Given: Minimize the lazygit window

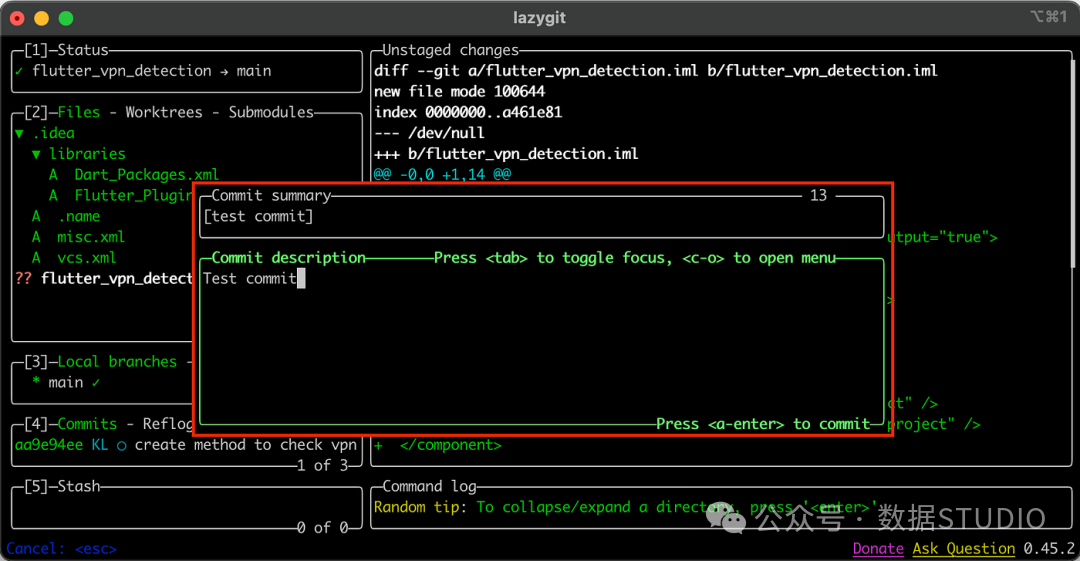Looking at the screenshot, I should click(41, 18).
